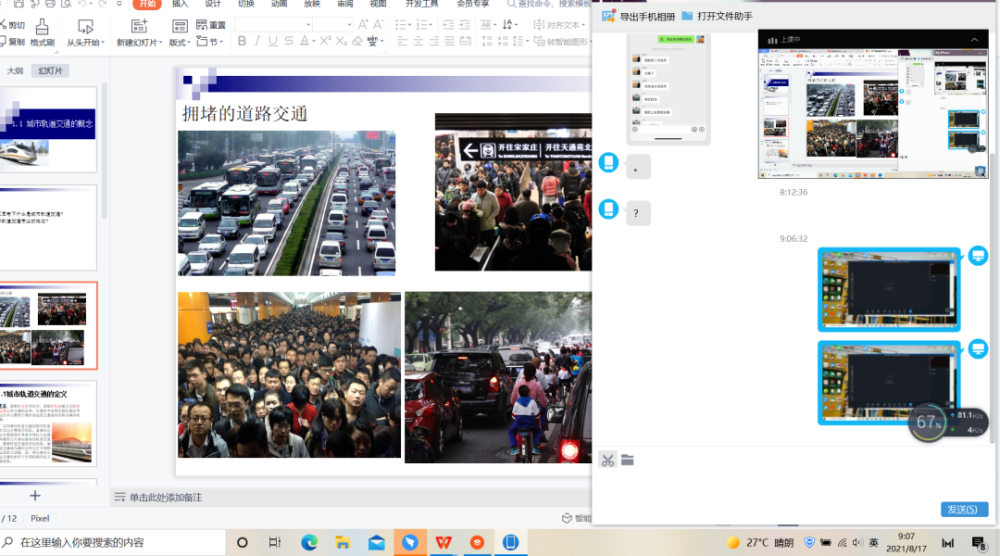
Task: Open the 插入 Insert ribbon tab
Action: point(180,4)
